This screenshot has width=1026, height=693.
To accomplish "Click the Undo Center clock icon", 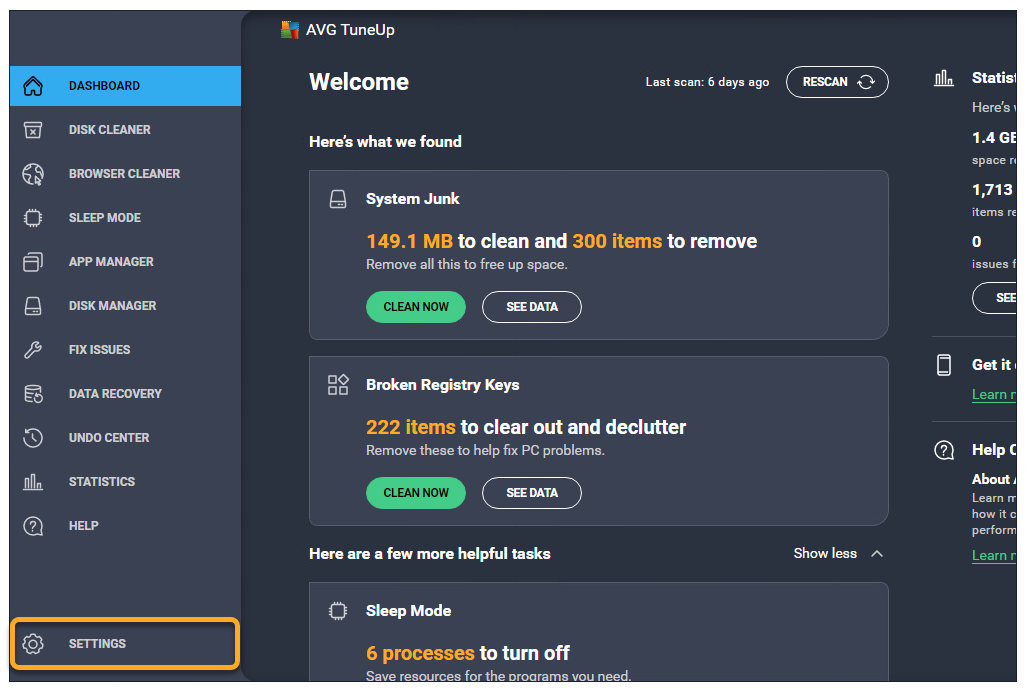I will coord(33,438).
